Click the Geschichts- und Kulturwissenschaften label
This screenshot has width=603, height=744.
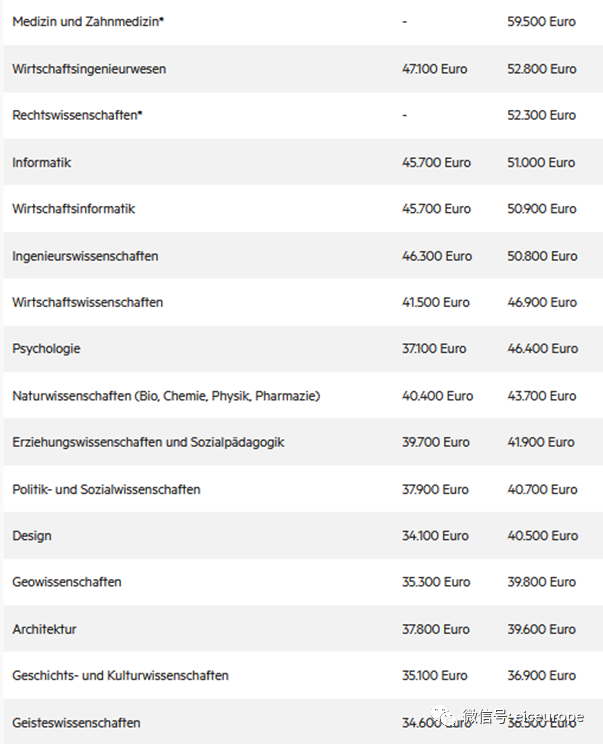pyautogui.click(x=120, y=676)
